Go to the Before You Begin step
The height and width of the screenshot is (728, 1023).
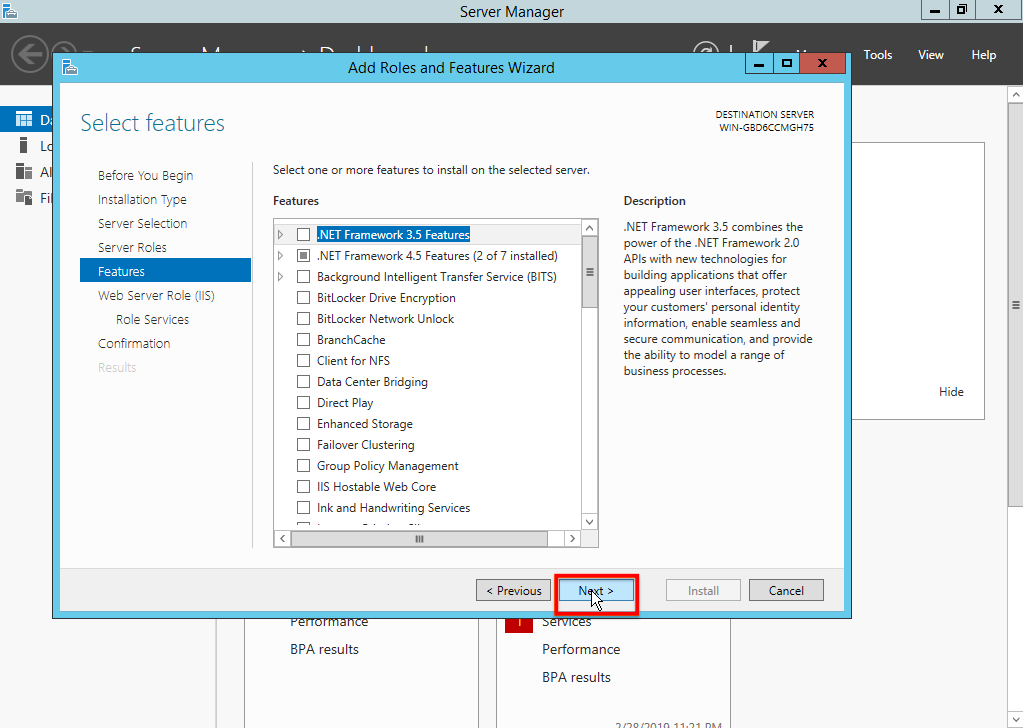(x=145, y=175)
